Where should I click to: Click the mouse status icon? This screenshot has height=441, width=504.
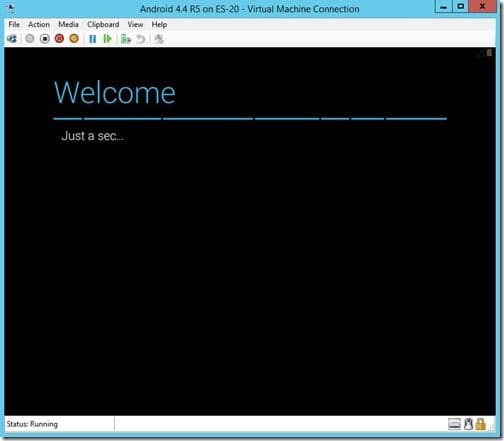click(468, 424)
